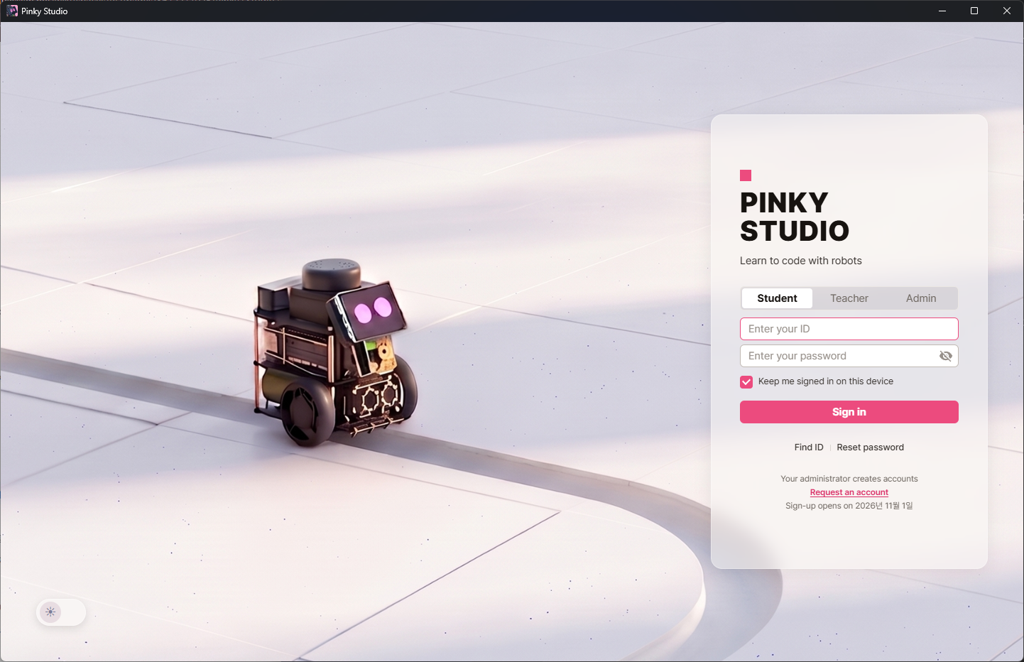Focus the Enter your password field

click(x=849, y=356)
